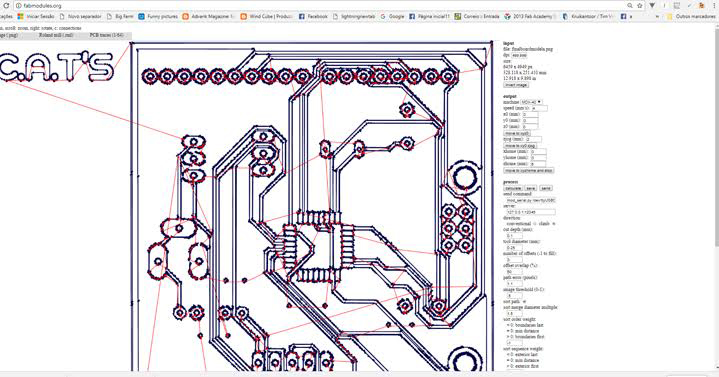
Task: Click the site info icon in address bar
Action: click(18, 6)
